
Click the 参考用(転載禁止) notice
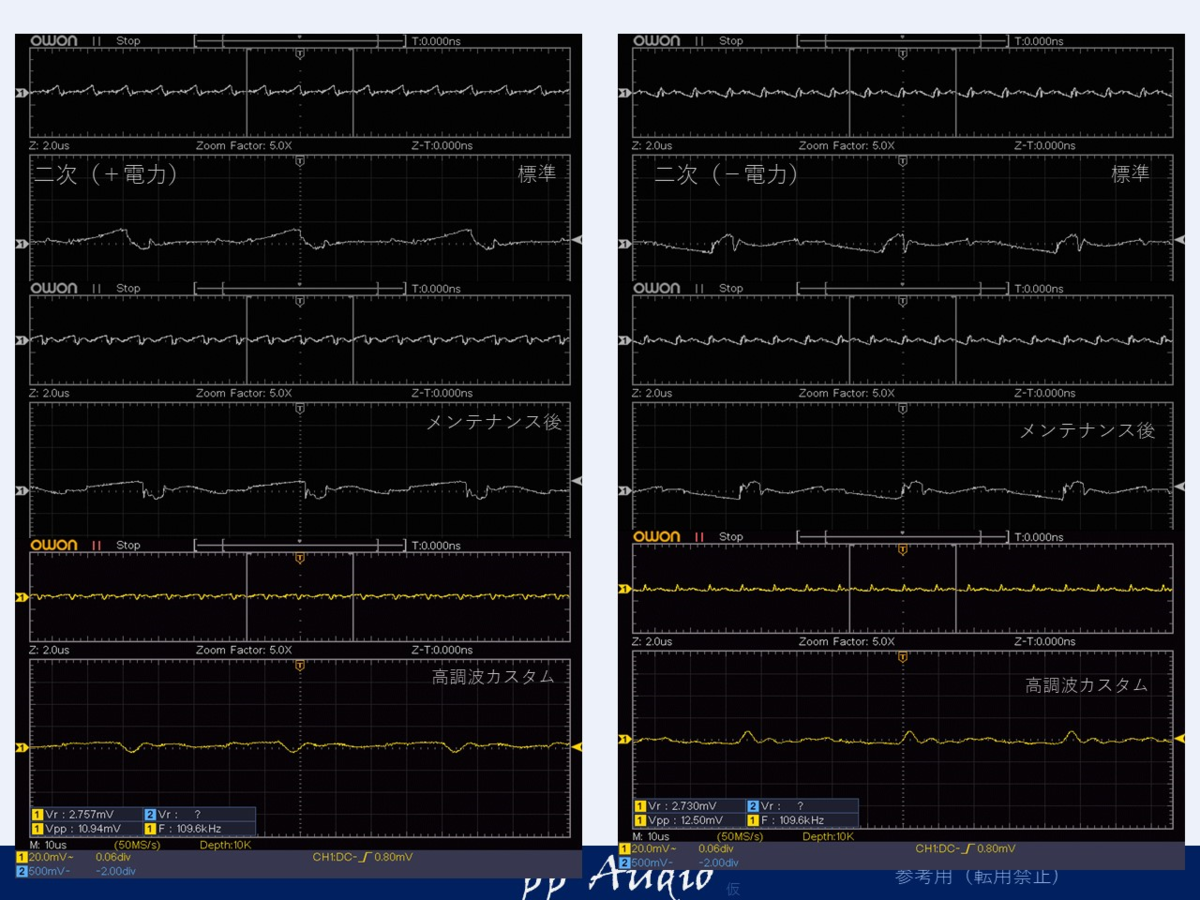[976, 877]
